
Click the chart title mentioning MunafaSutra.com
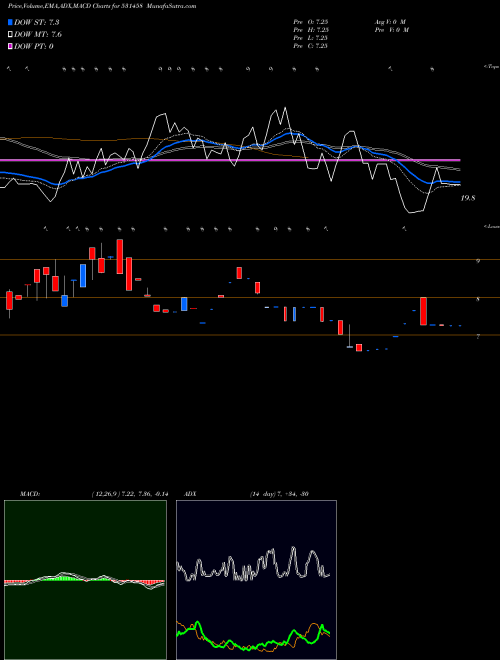[x=102, y=6]
